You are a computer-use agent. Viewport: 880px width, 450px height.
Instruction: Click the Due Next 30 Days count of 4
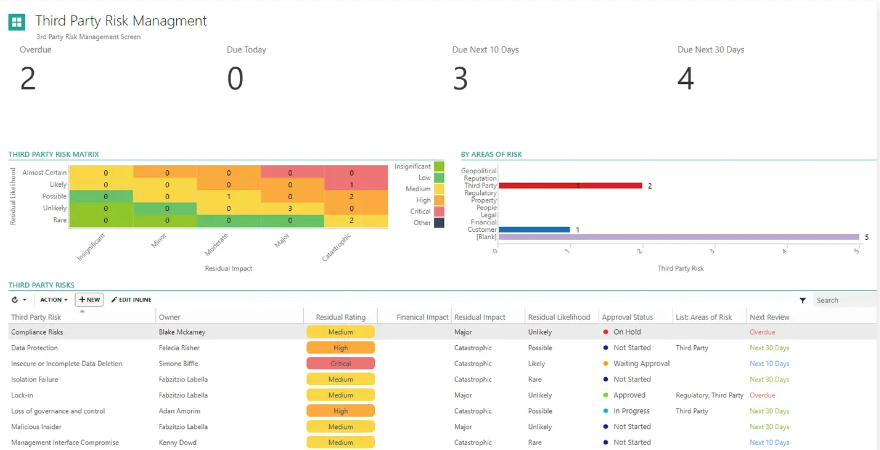click(686, 79)
